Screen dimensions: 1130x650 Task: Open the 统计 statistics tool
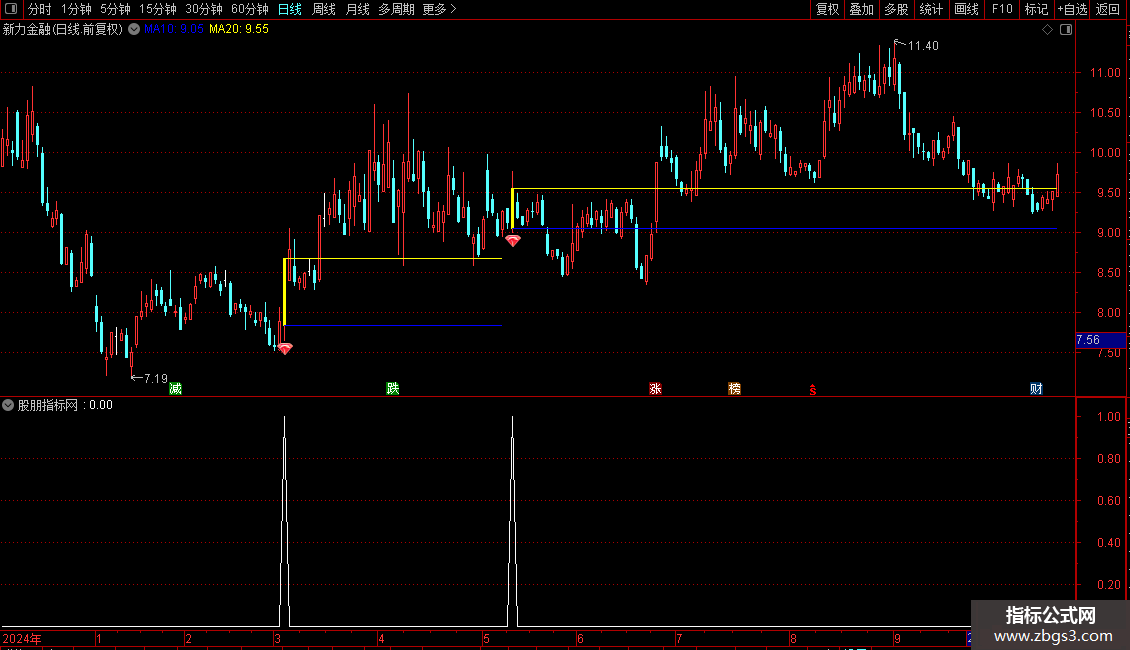click(930, 9)
